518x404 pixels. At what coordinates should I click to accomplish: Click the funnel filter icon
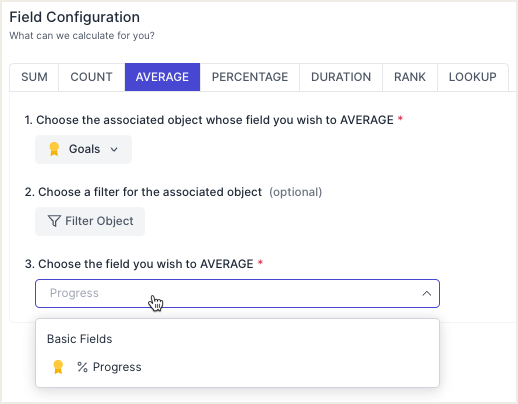click(54, 221)
